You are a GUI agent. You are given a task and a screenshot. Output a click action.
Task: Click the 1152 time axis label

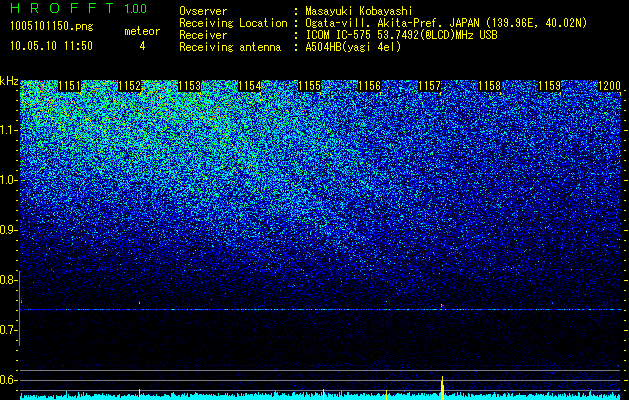[130, 86]
